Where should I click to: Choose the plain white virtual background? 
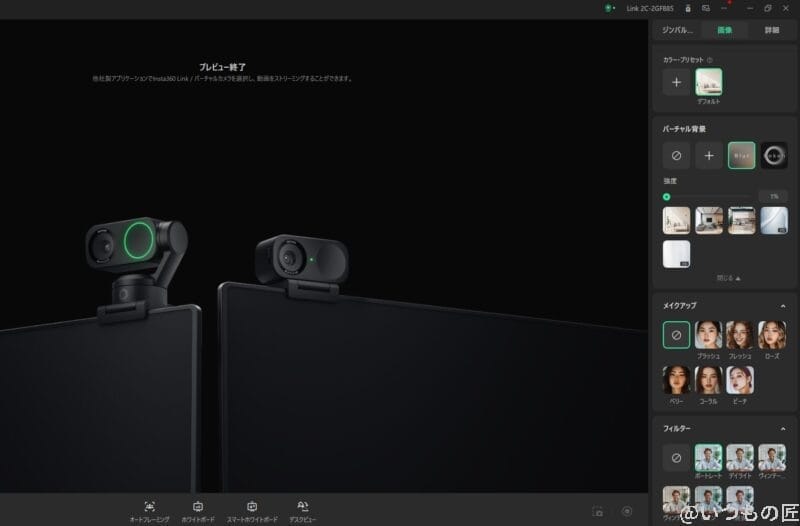[x=676, y=254]
